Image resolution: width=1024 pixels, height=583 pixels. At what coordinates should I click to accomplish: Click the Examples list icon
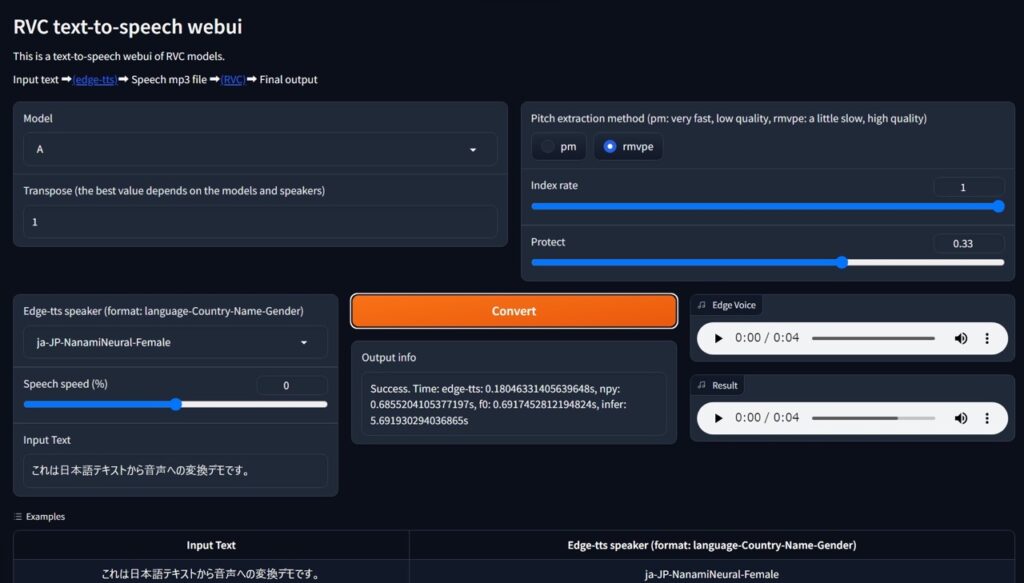pos(18,516)
